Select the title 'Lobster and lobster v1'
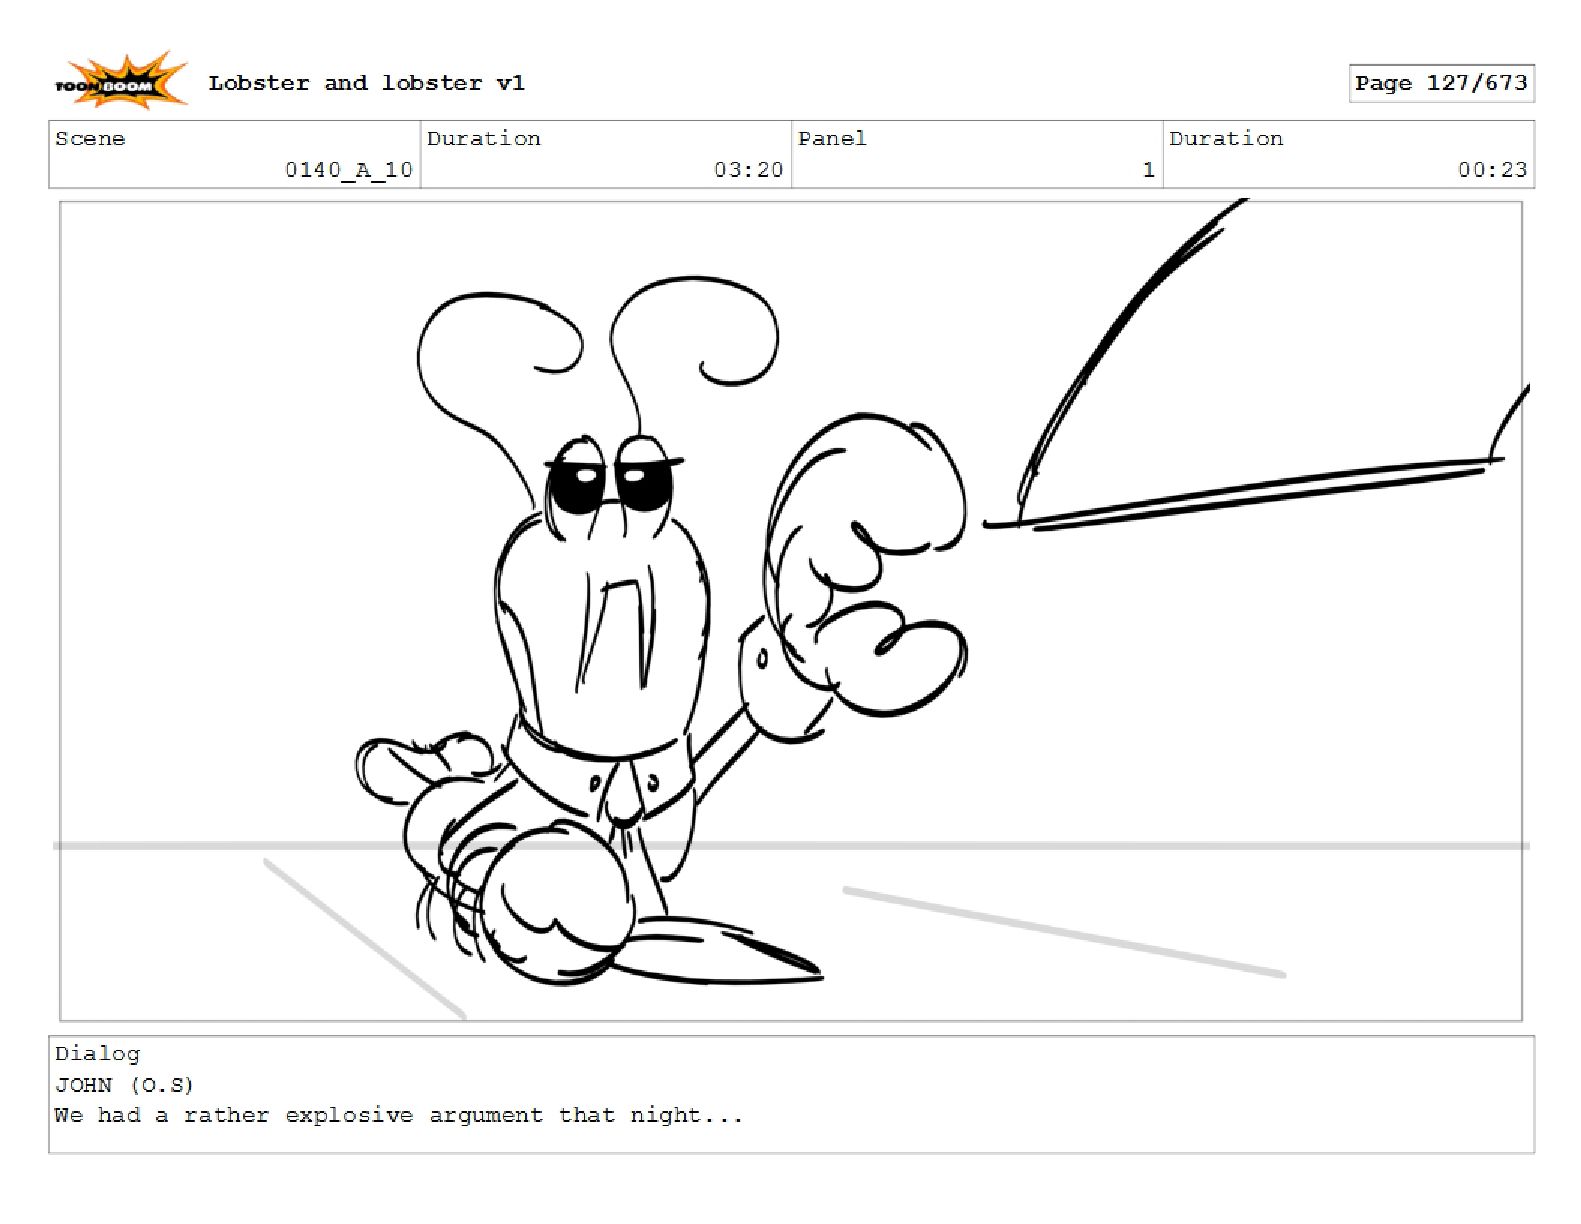 tap(366, 83)
